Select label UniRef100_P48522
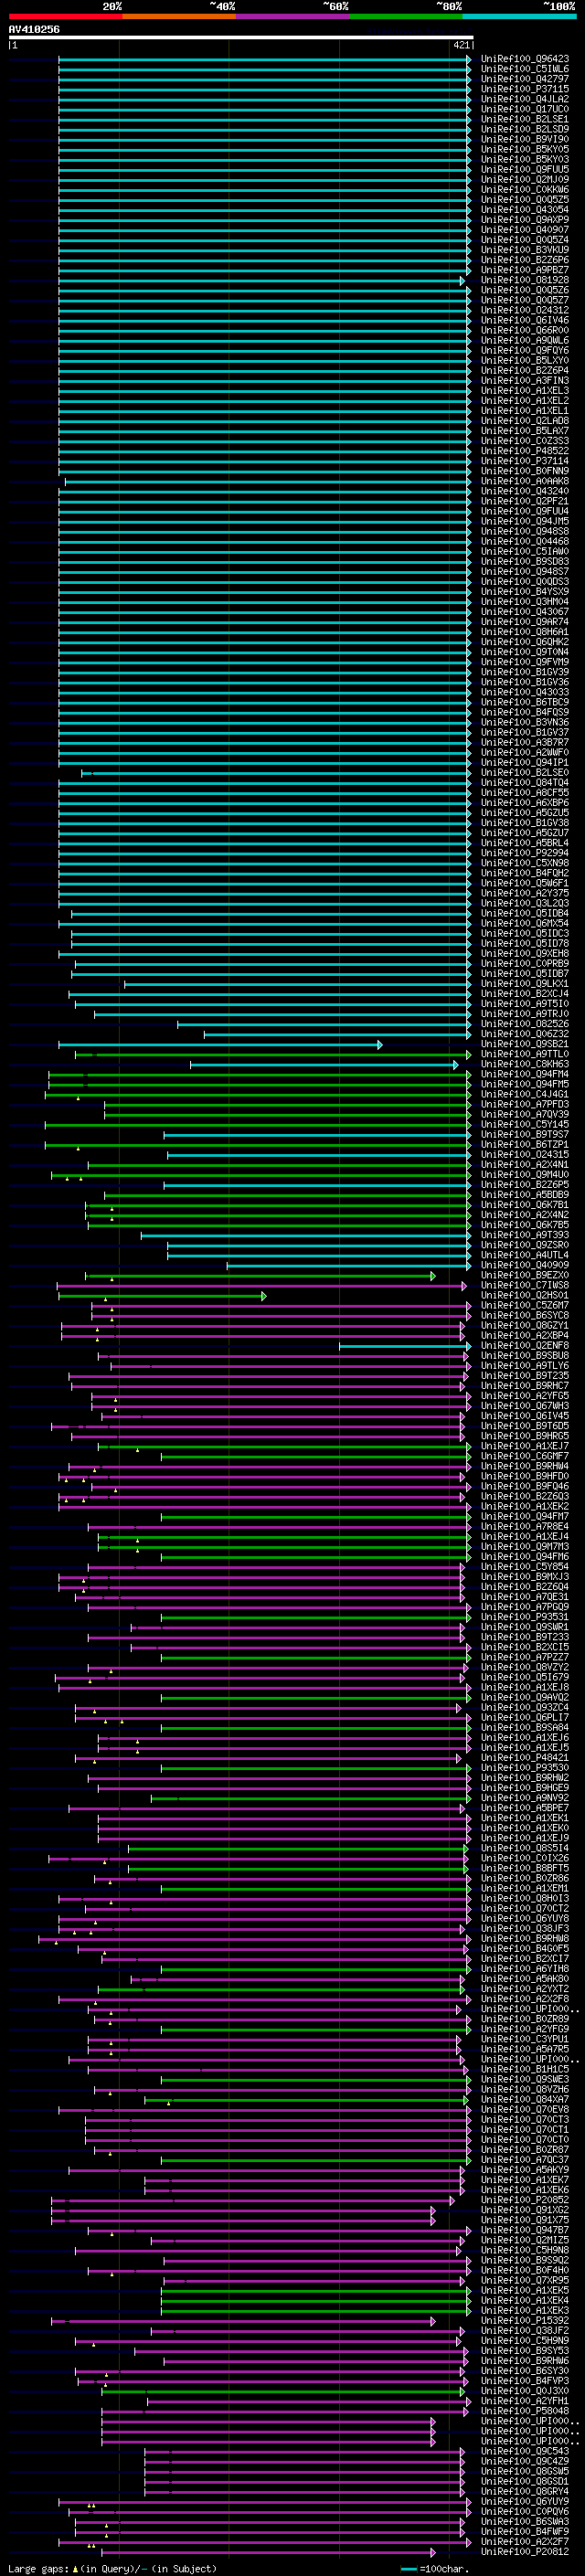The width and height of the screenshot is (585, 2576). pos(525,451)
